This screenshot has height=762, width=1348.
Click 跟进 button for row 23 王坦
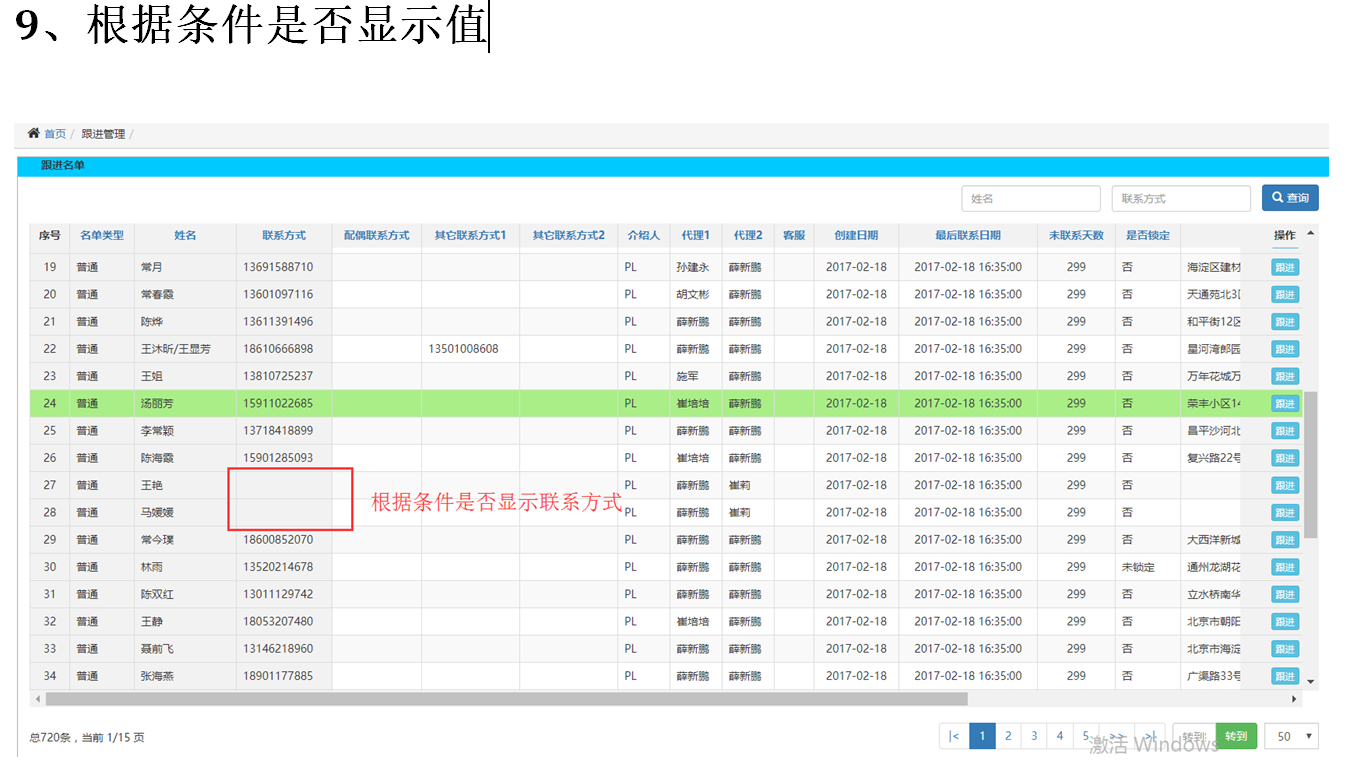[x=1285, y=376]
